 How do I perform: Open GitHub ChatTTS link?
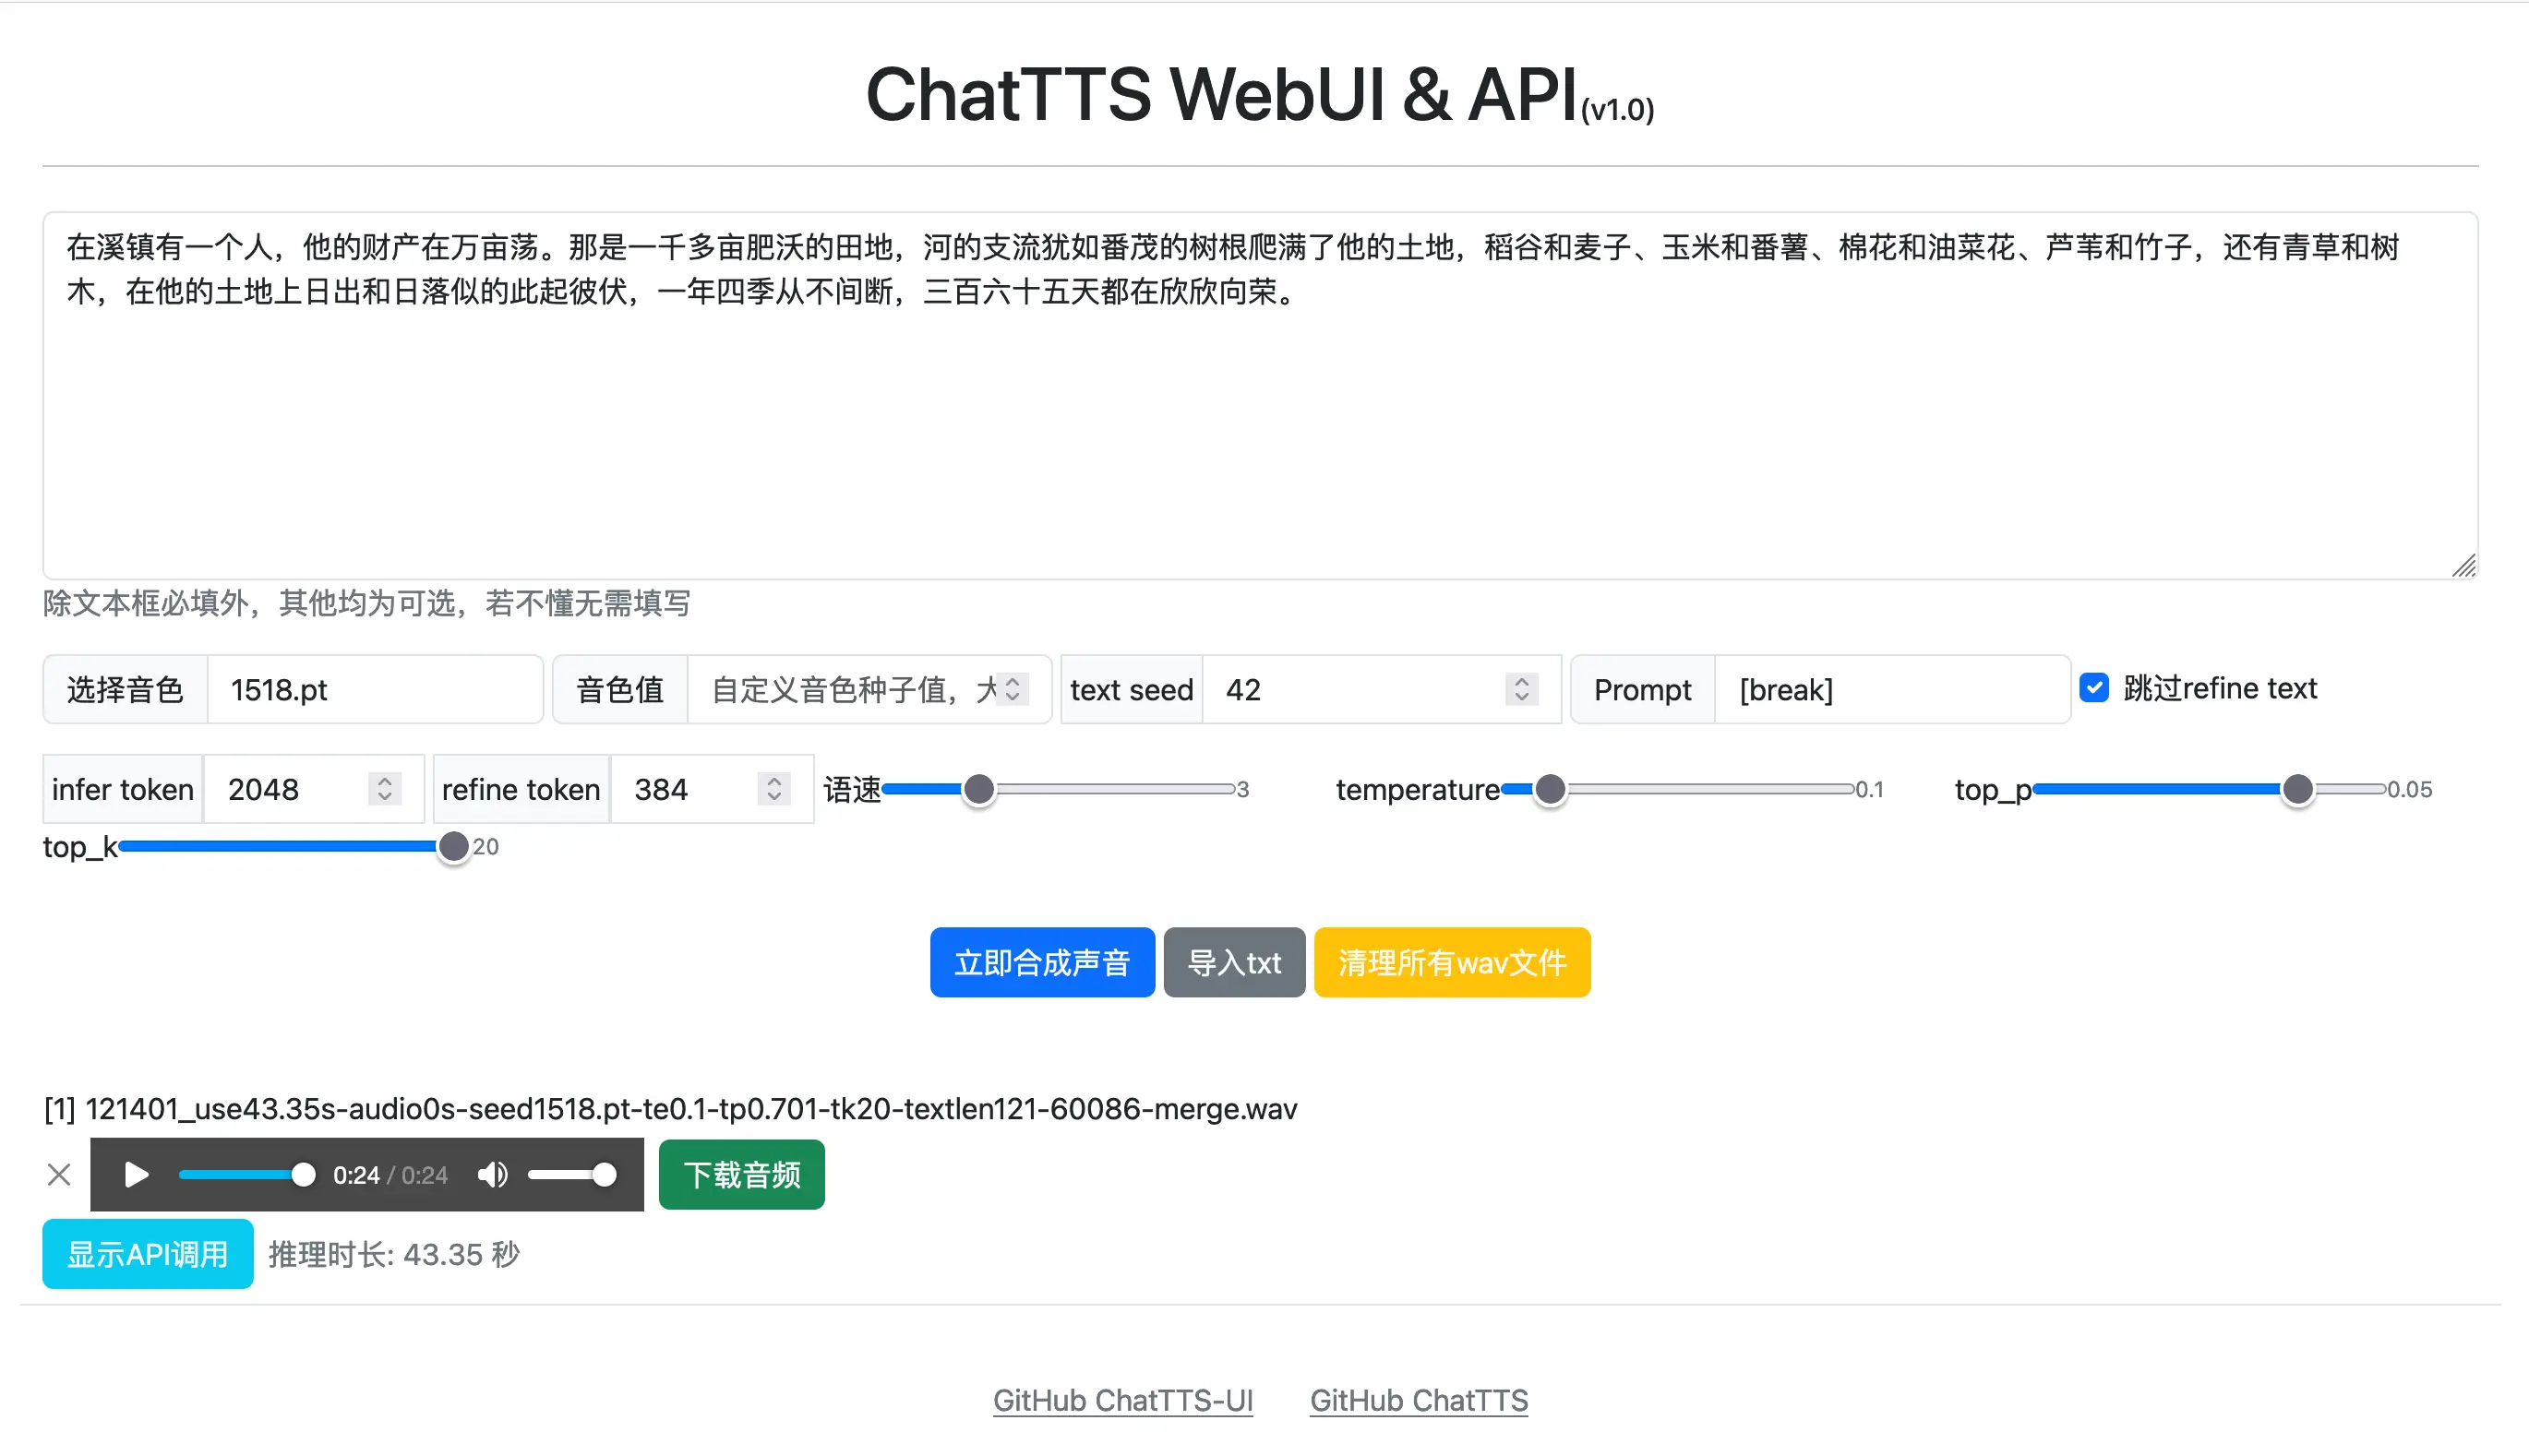click(1418, 1400)
